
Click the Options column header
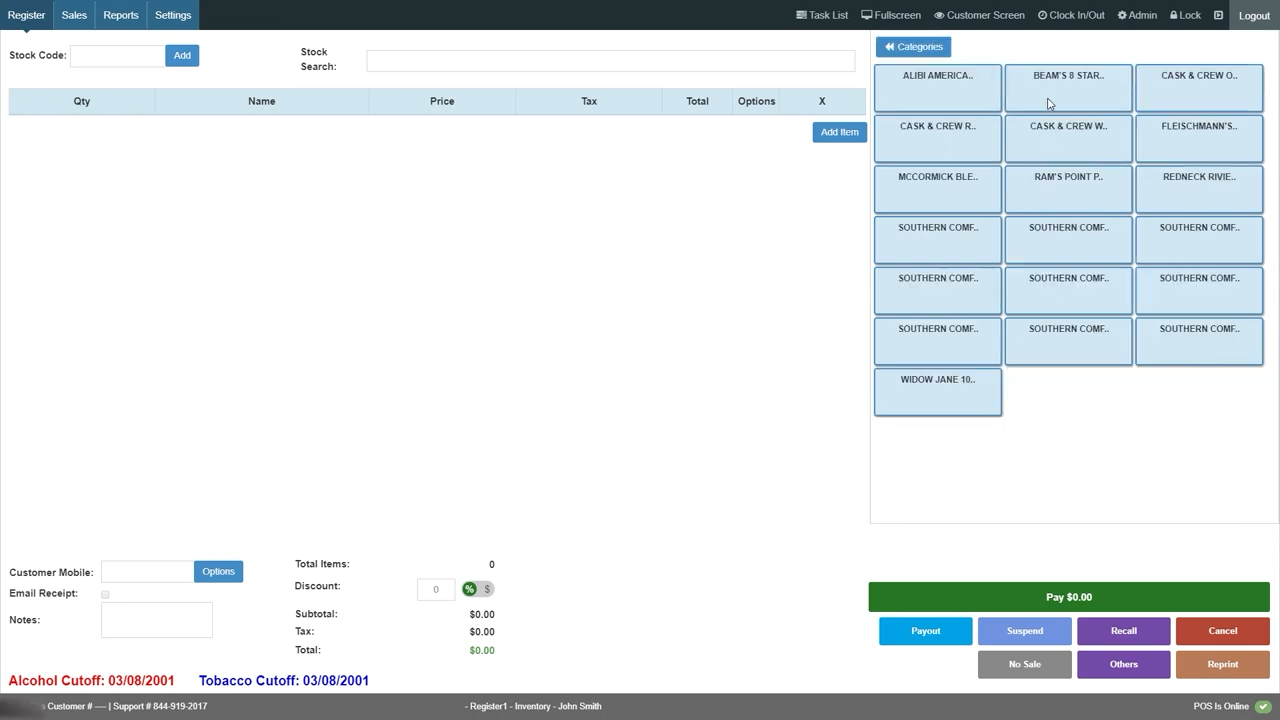[756, 101]
